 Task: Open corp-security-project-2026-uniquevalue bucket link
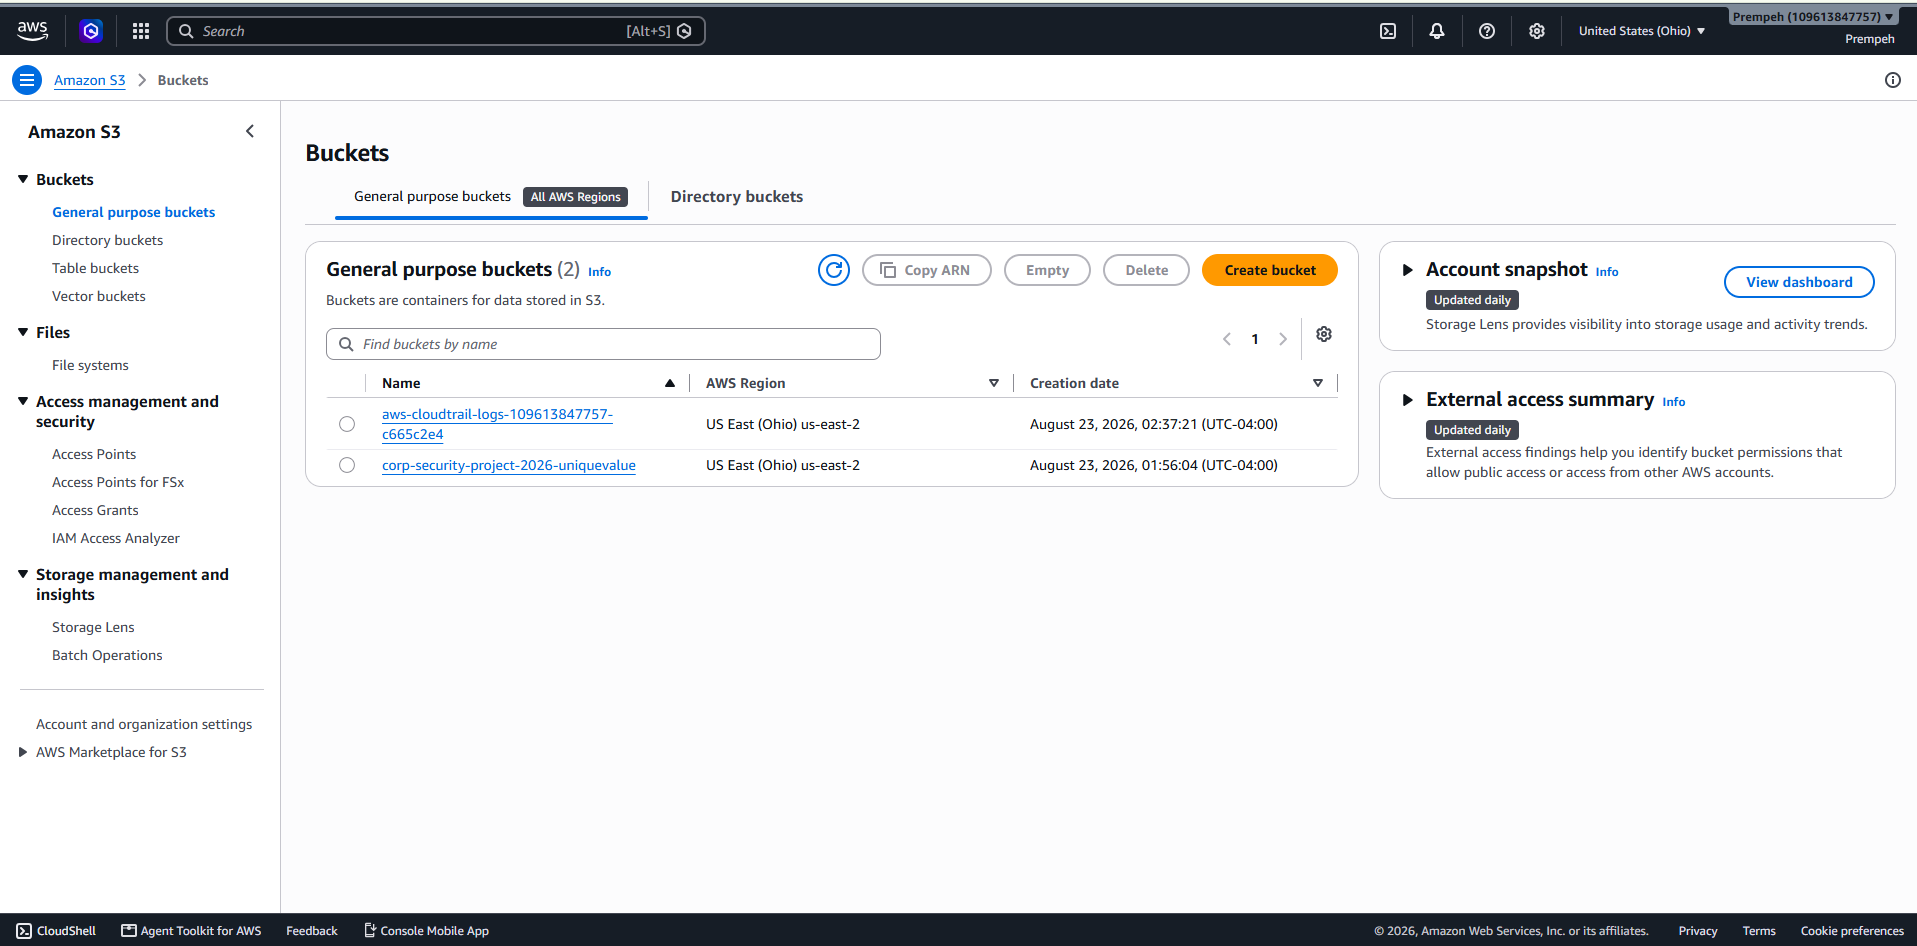coord(509,465)
